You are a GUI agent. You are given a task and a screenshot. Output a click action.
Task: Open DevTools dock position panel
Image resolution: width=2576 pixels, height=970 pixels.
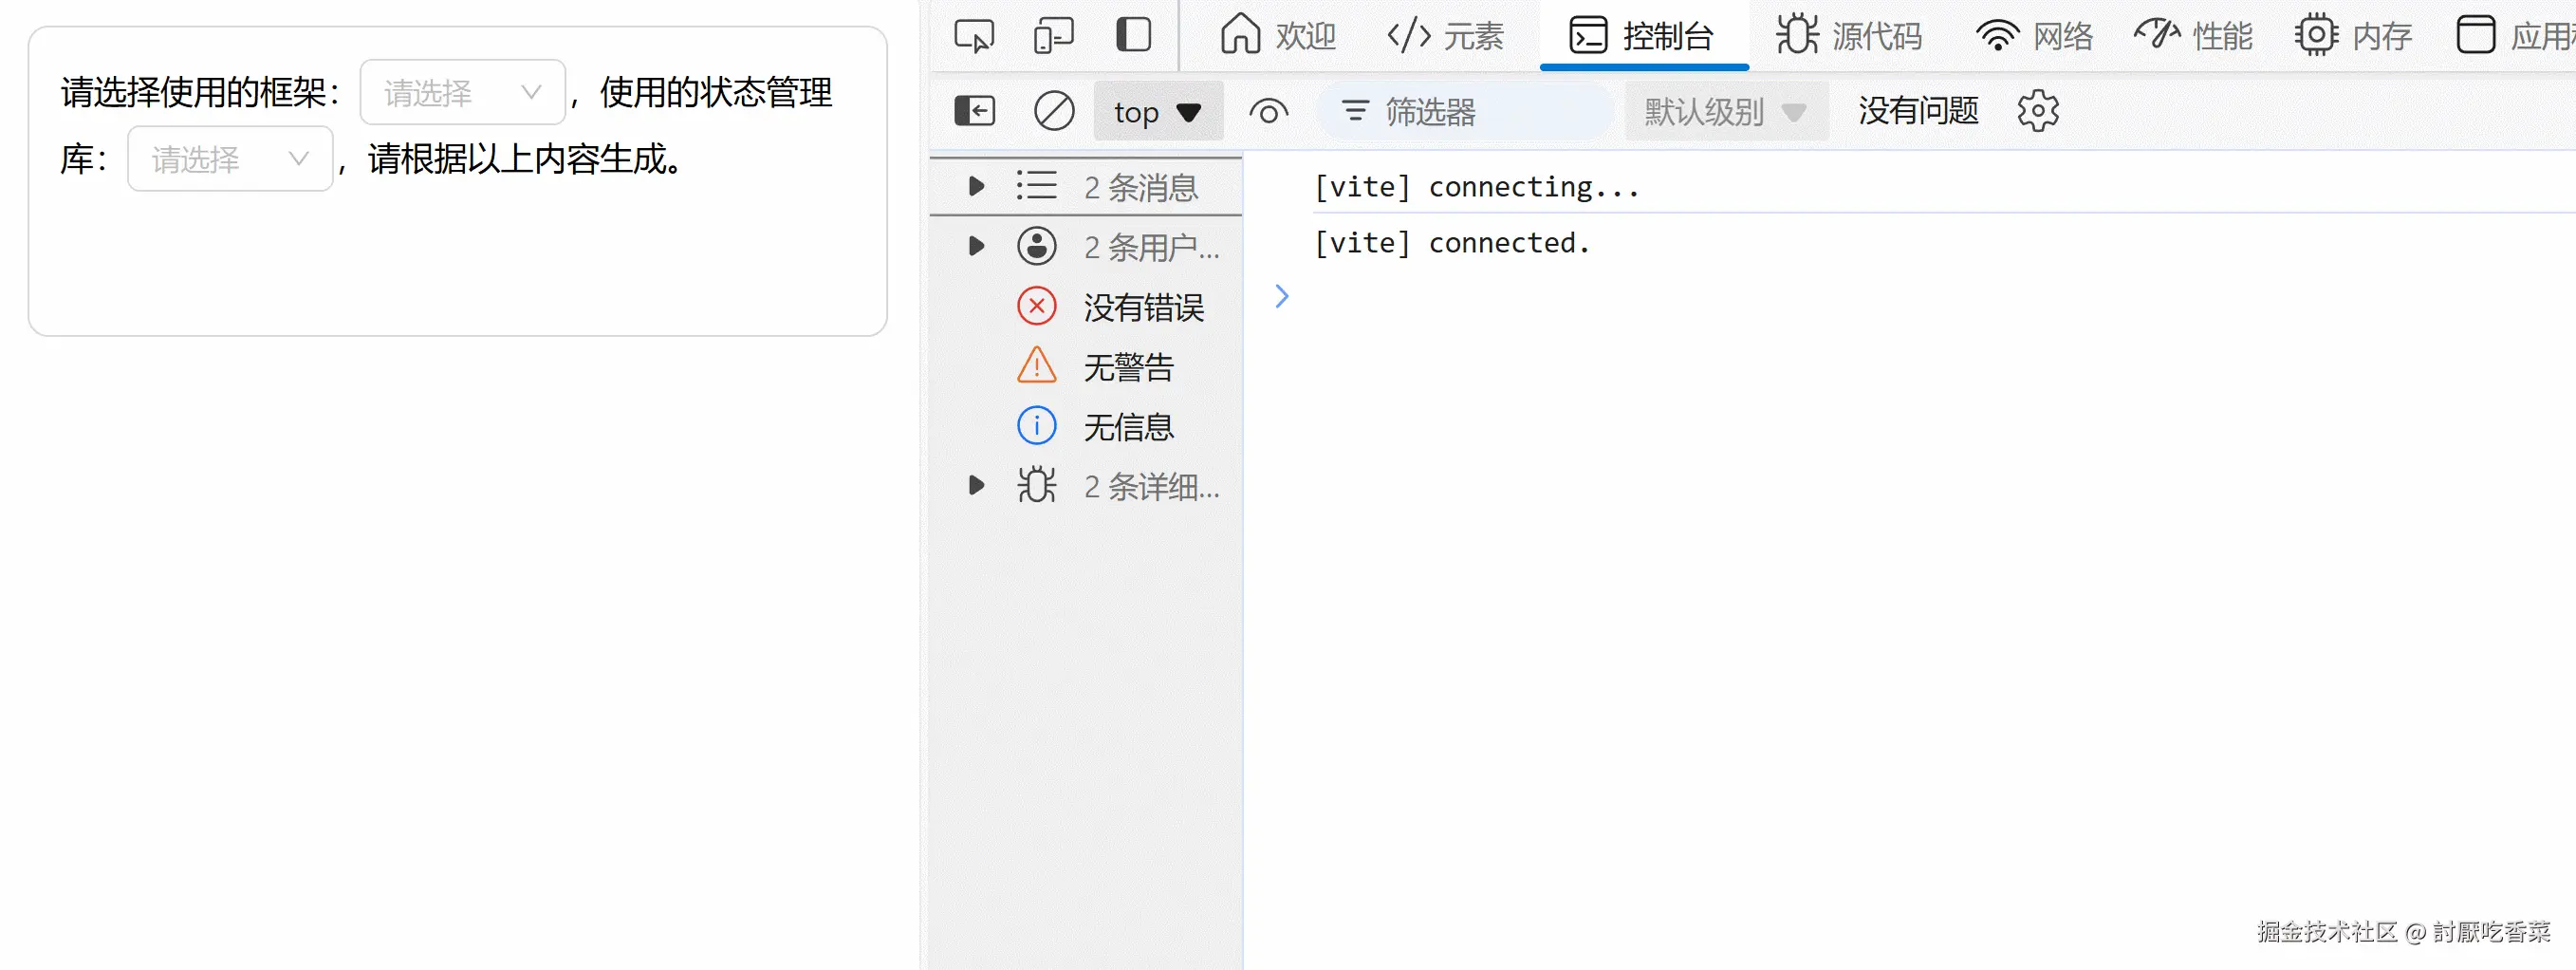point(1131,35)
